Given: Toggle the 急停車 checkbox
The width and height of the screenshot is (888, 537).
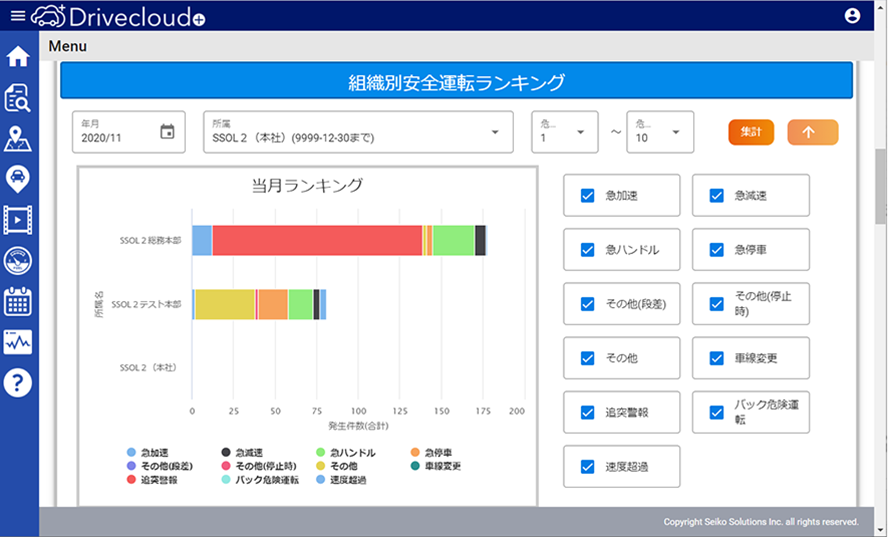Looking at the screenshot, I should [x=716, y=250].
